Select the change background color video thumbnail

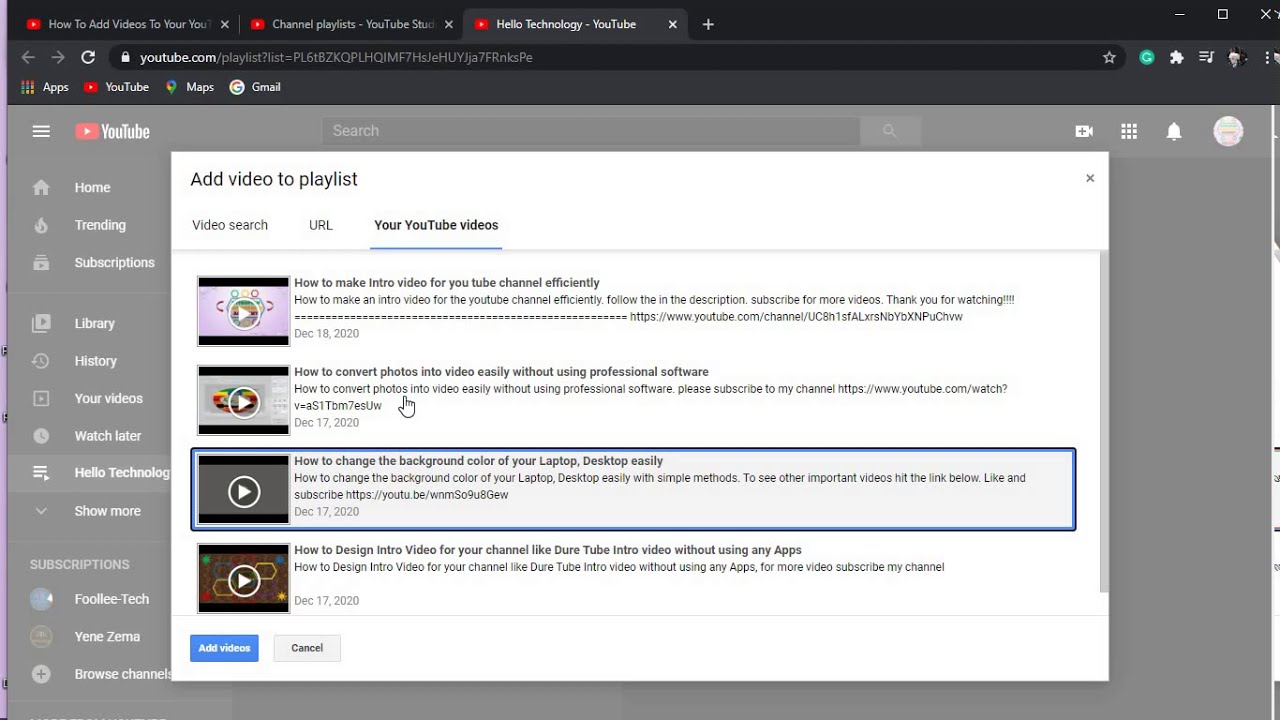pyautogui.click(x=243, y=490)
